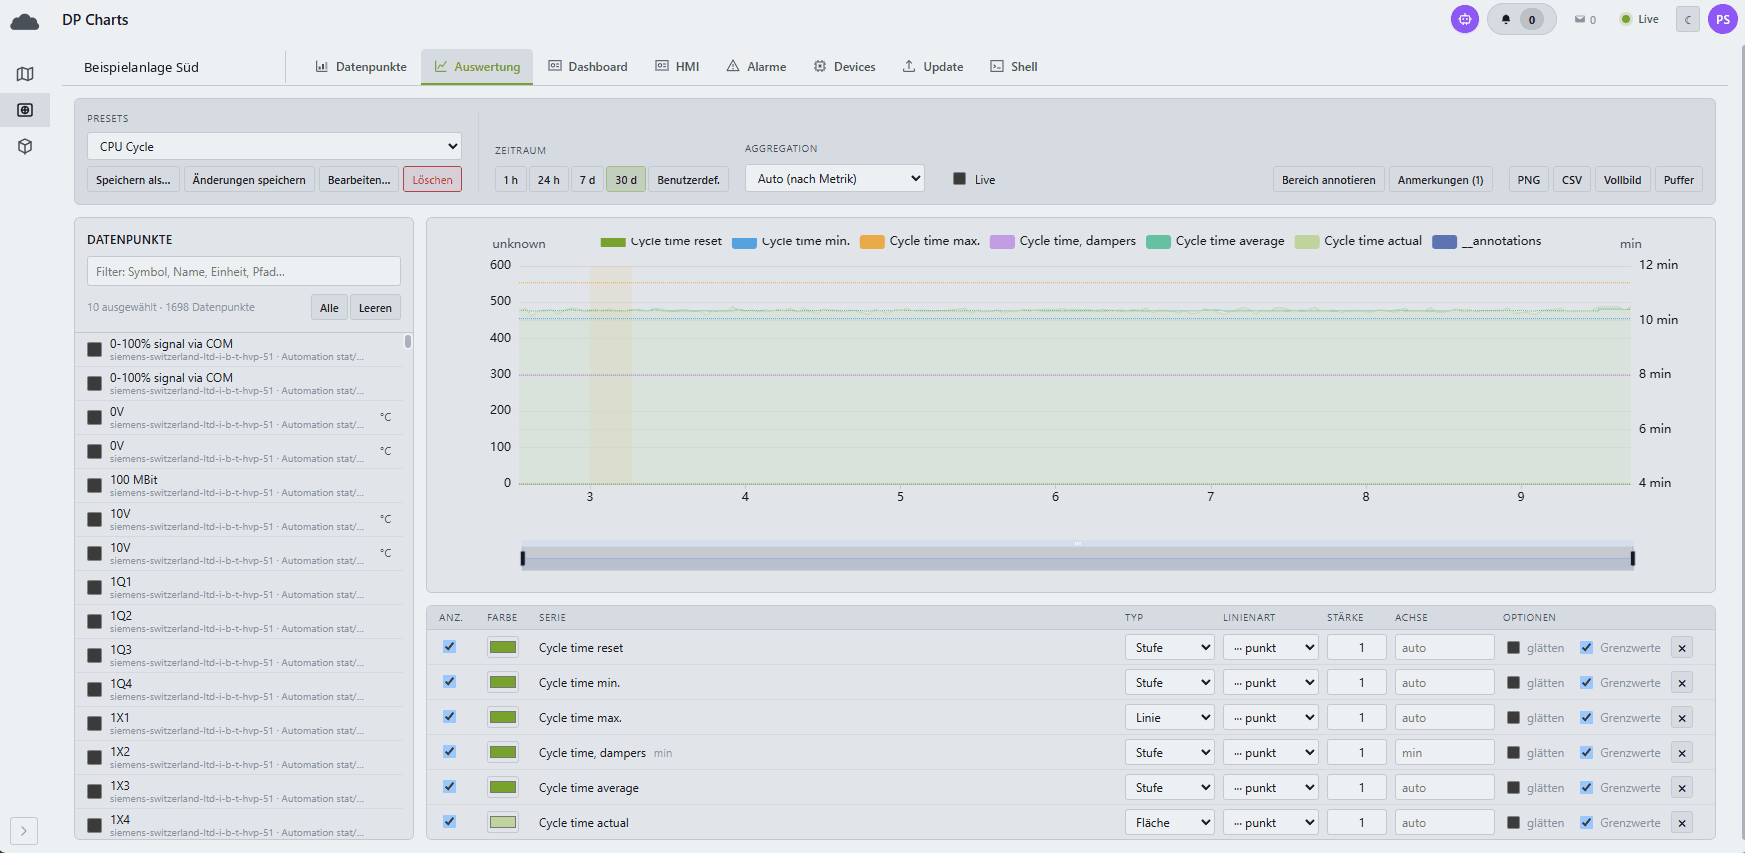Focus the datapoint filter input

point(244,271)
